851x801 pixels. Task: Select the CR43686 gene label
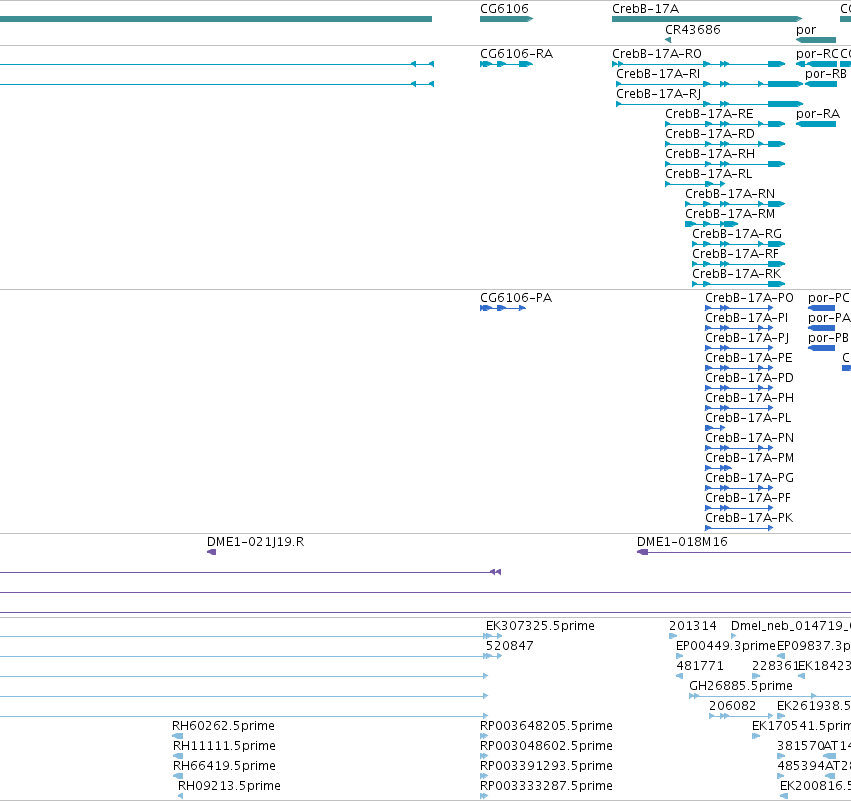pos(693,30)
